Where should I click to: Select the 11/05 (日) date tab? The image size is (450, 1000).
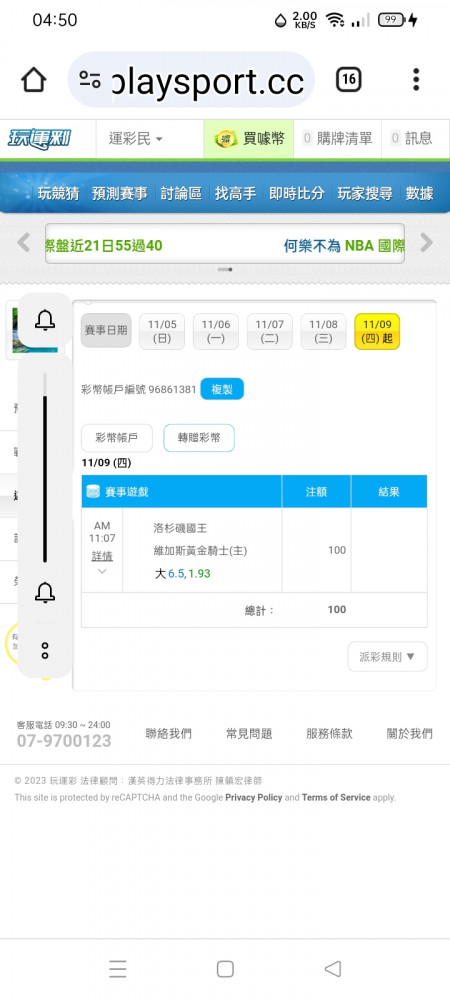[x=162, y=331]
